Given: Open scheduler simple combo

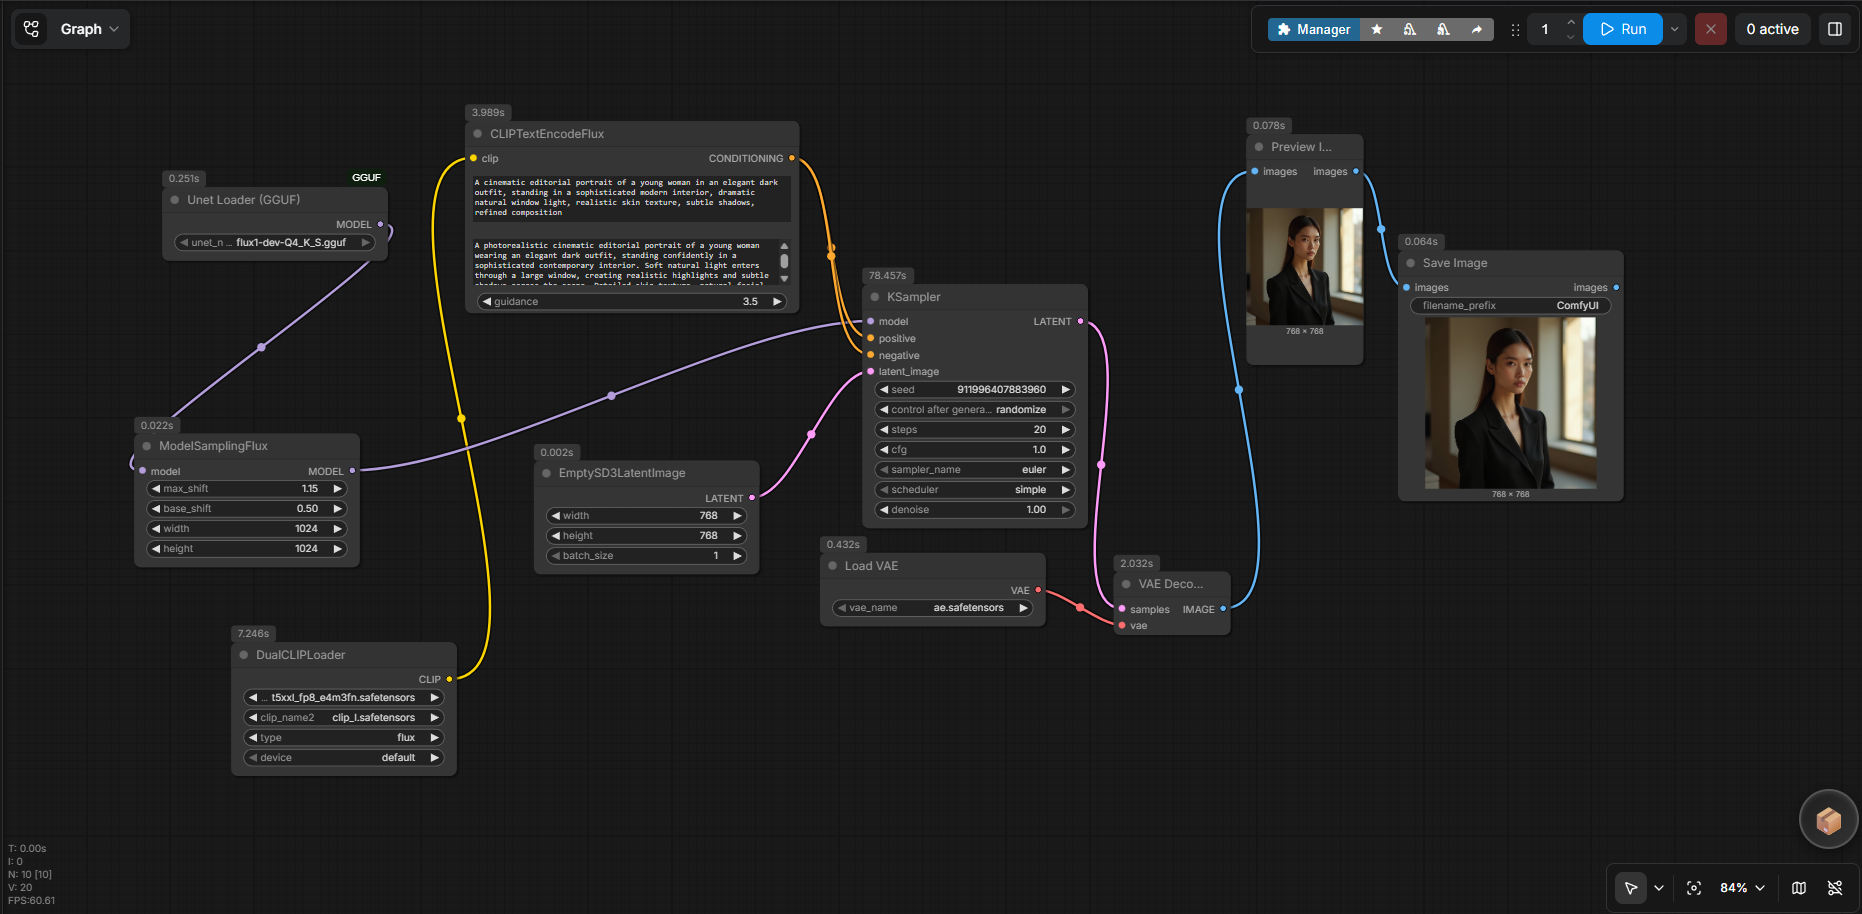Looking at the screenshot, I should pos(975,490).
